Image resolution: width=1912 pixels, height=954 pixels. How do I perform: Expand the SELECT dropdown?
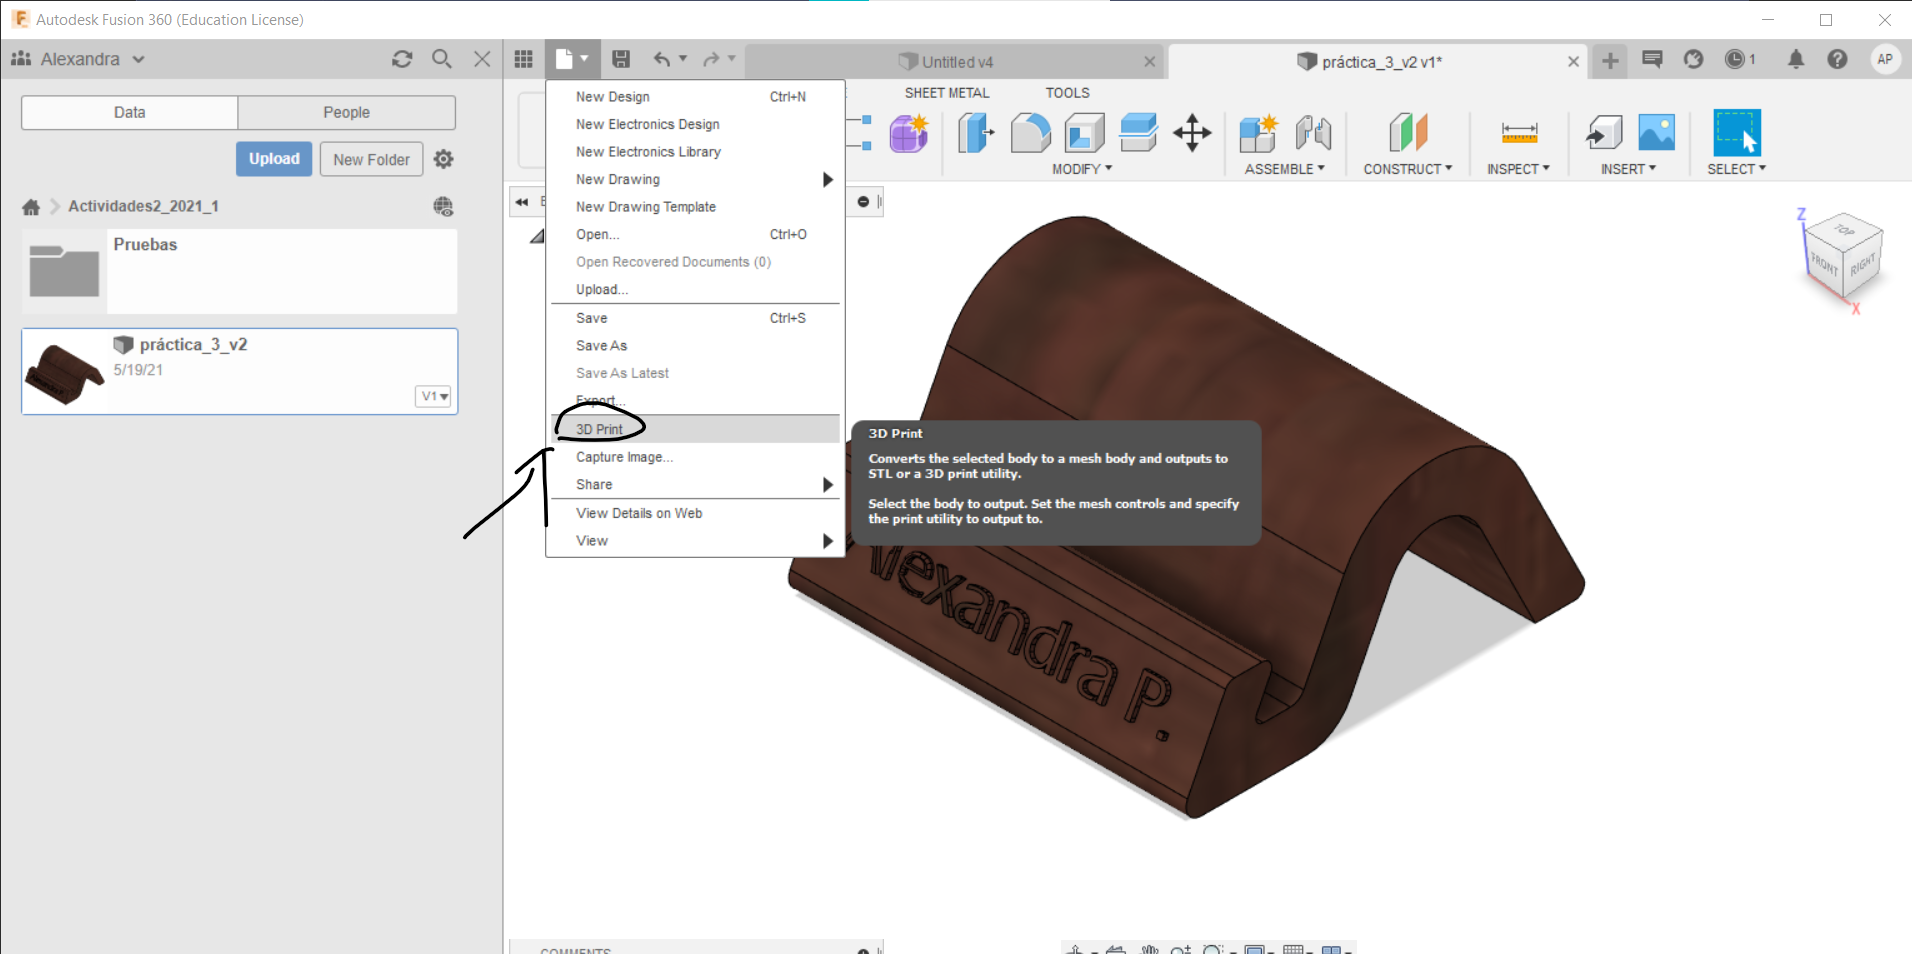click(x=1737, y=169)
